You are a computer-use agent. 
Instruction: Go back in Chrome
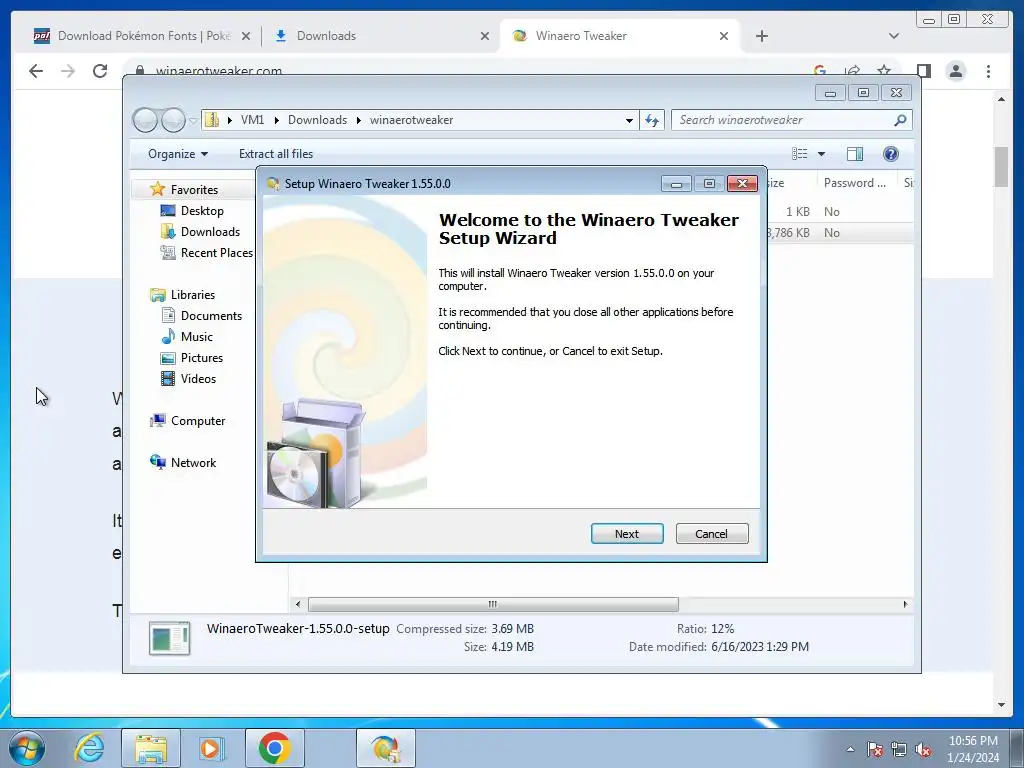(x=36, y=71)
